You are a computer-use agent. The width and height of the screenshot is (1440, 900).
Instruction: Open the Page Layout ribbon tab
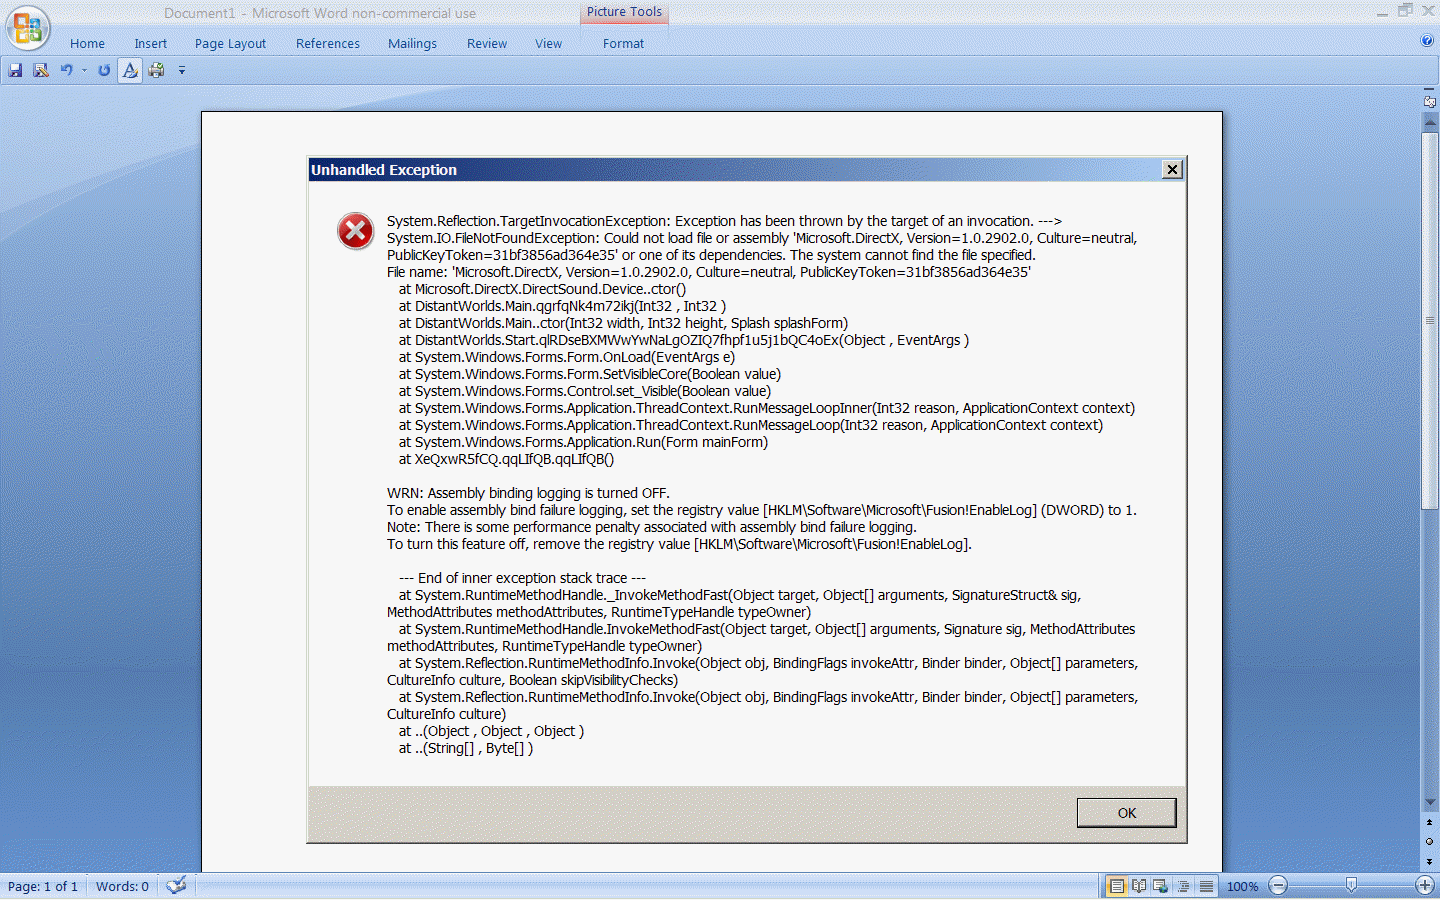(230, 43)
